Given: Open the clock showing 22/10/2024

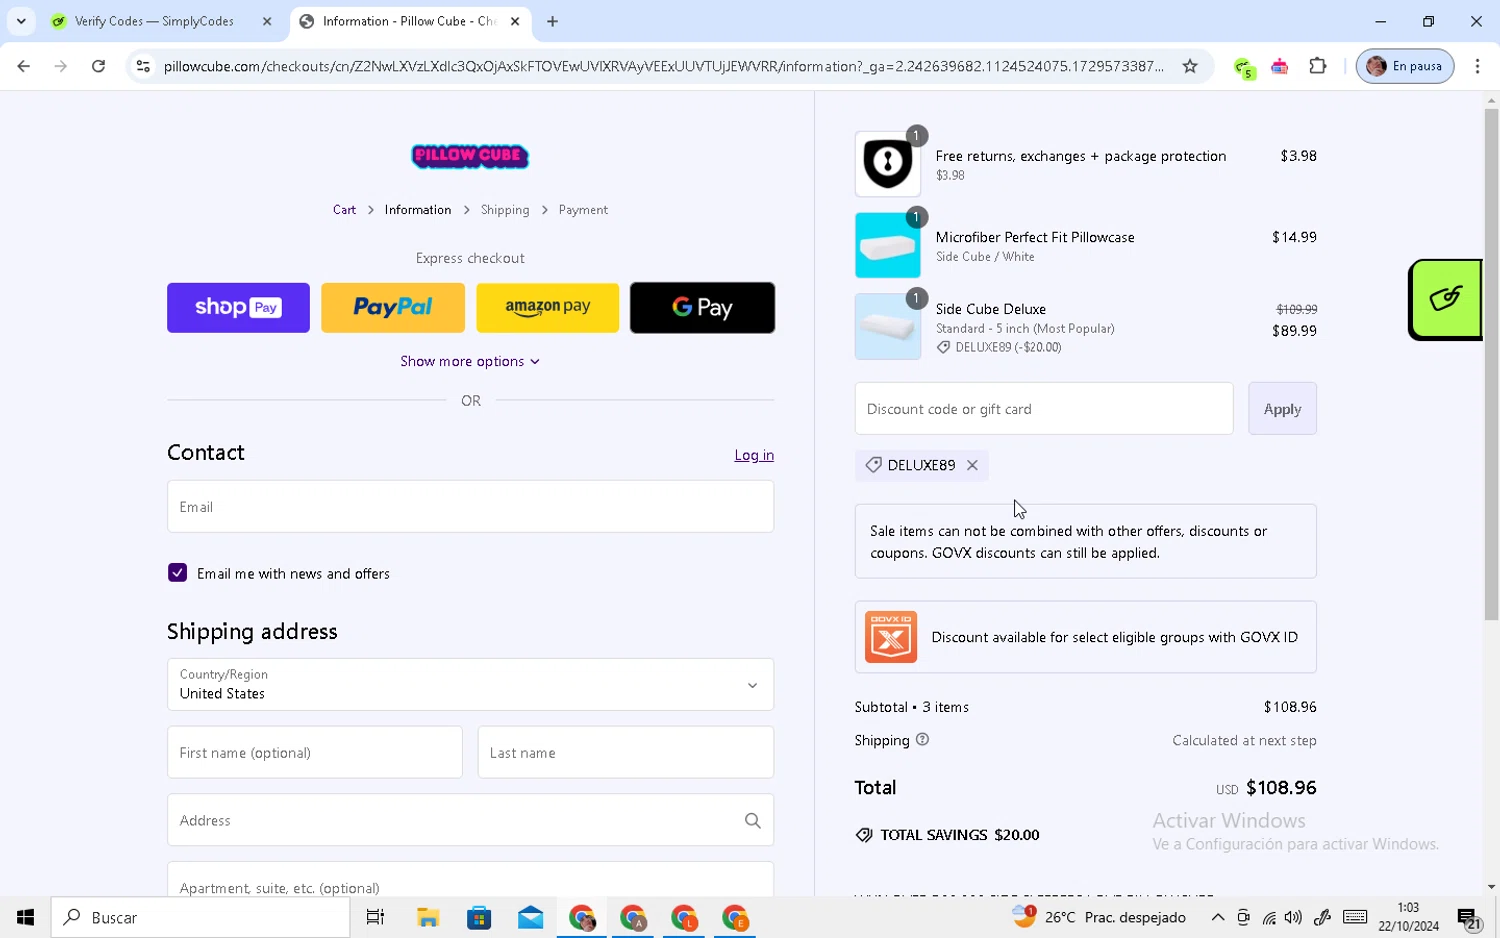Looking at the screenshot, I should (x=1408, y=917).
